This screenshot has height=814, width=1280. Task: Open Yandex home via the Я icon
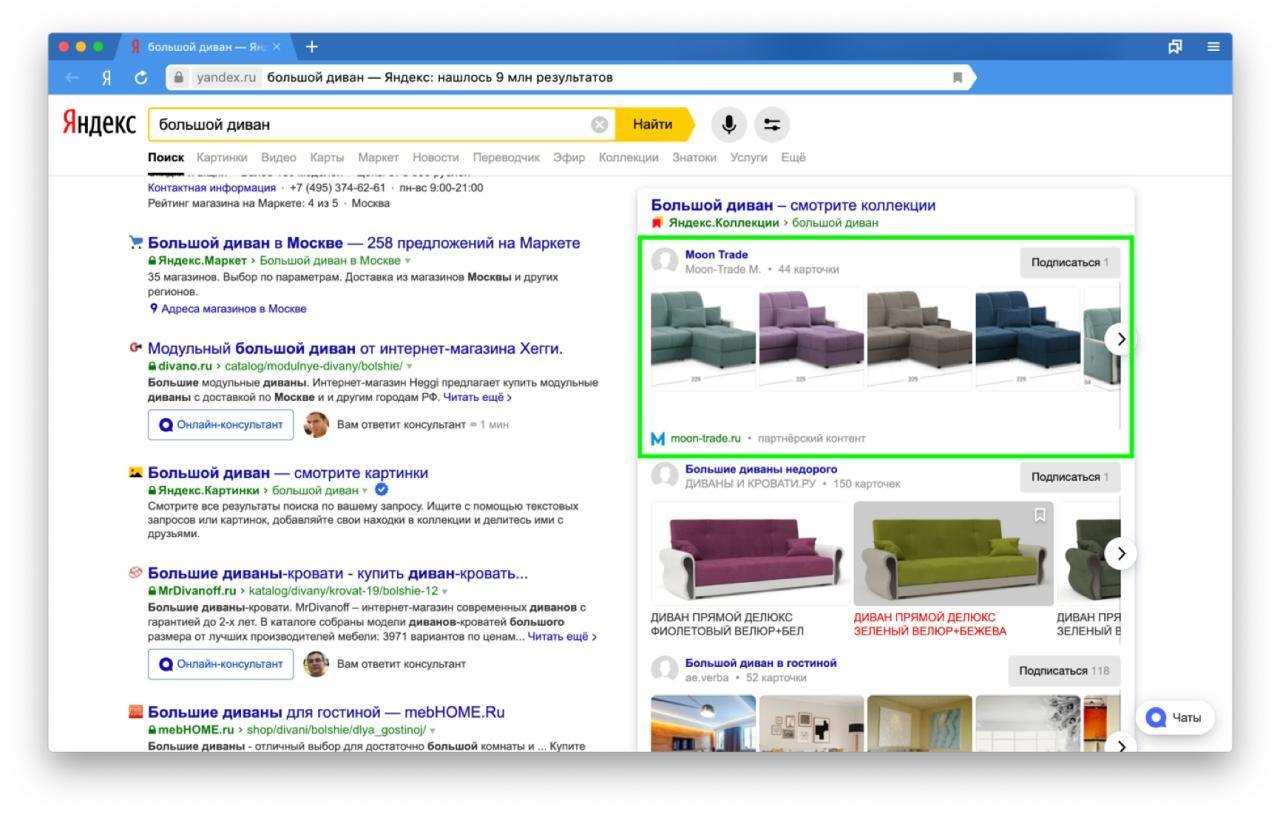click(106, 77)
